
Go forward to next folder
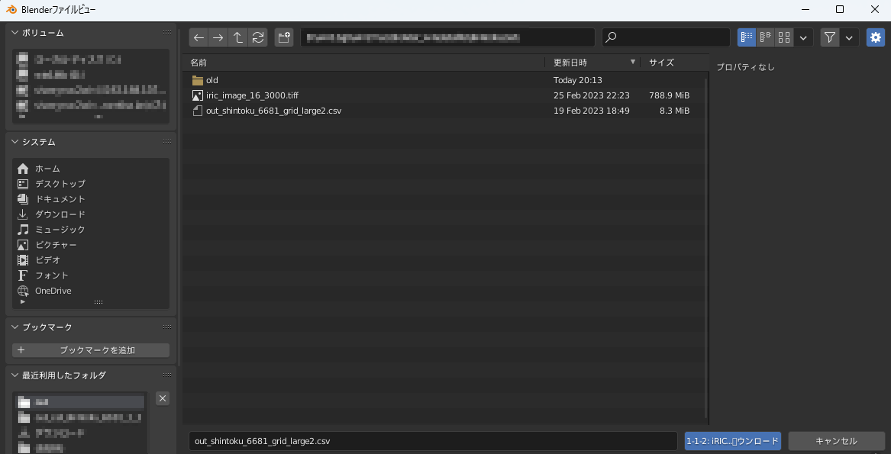218,38
